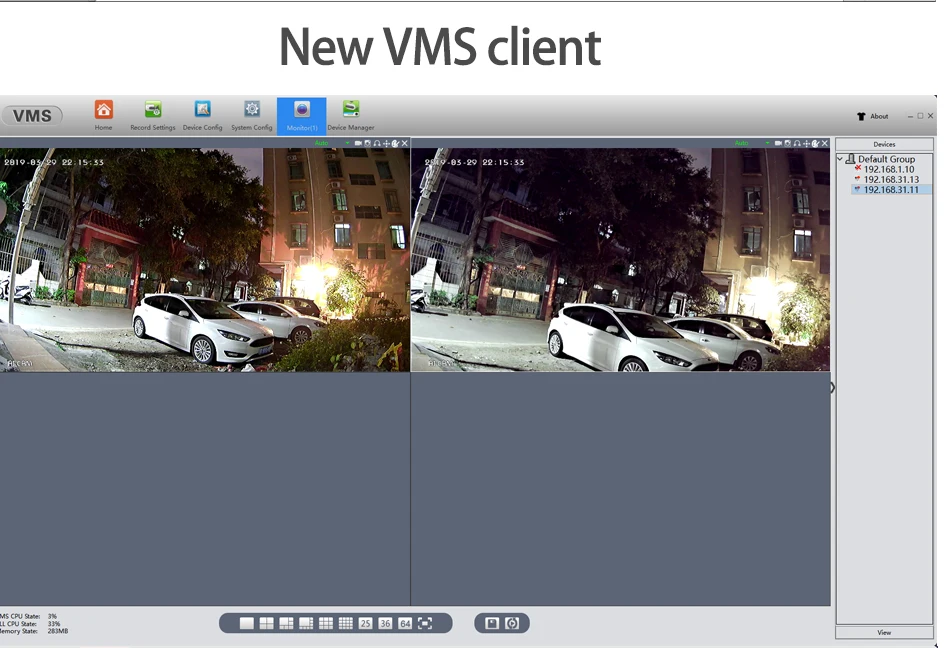The height and width of the screenshot is (648, 950).
Task: Open PTZ control for the left camera view
Action: (x=386, y=144)
